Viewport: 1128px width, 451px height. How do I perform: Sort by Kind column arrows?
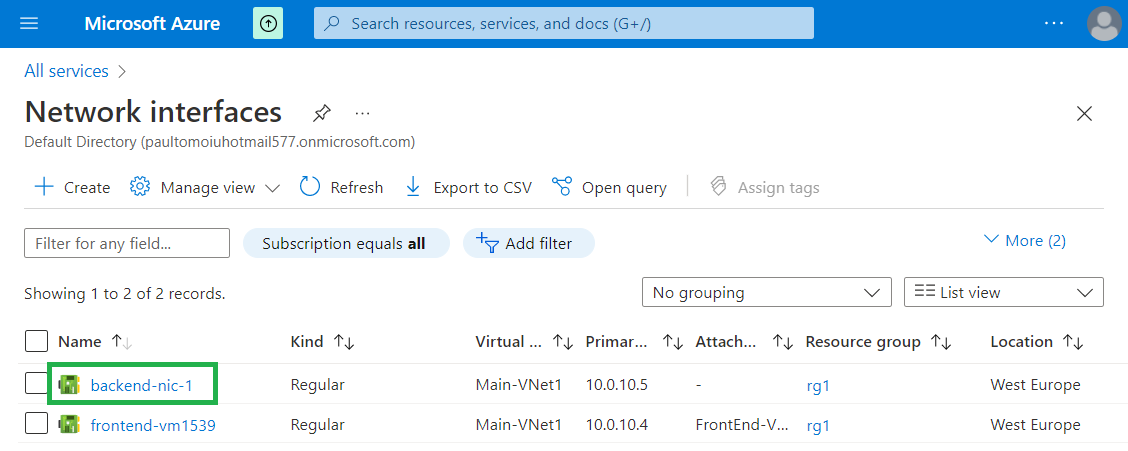(344, 342)
